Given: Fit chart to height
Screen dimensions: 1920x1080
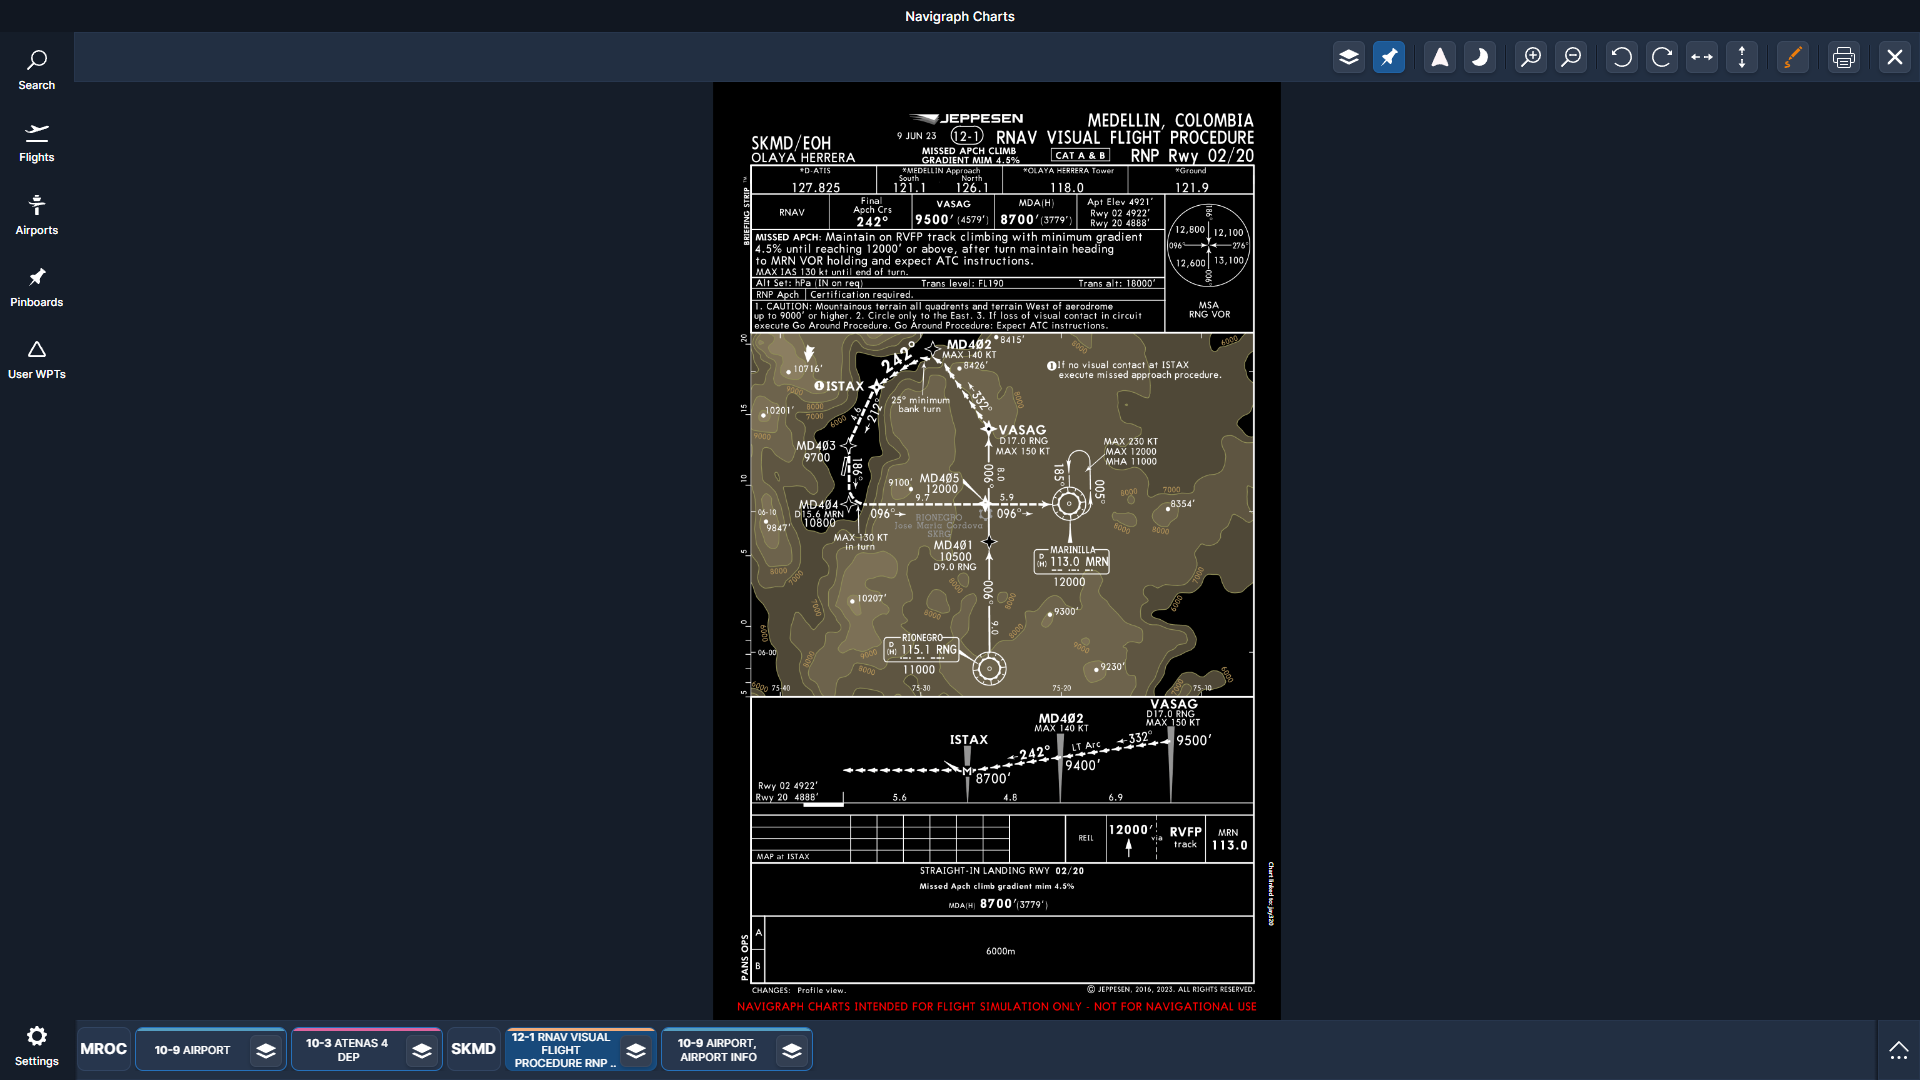Looking at the screenshot, I should (x=1742, y=57).
